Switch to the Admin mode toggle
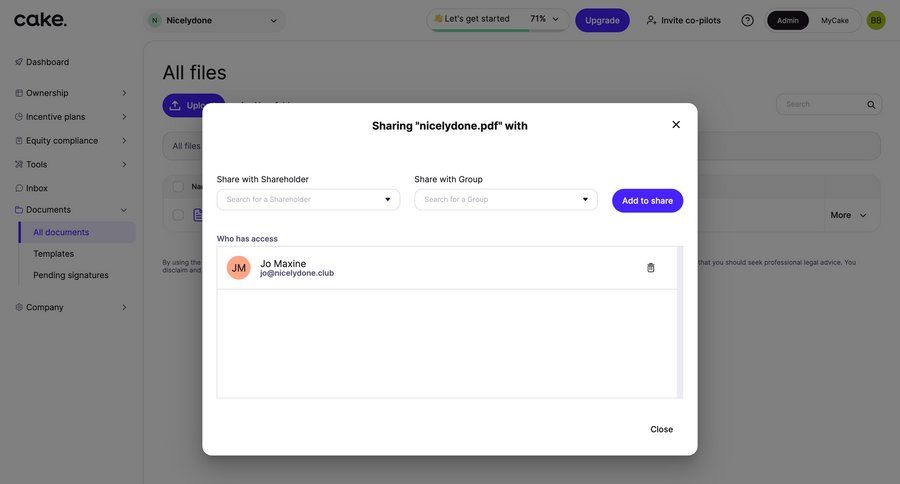The width and height of the screenshot is (900, 484). pyautogui.click(x=788, y=20)
